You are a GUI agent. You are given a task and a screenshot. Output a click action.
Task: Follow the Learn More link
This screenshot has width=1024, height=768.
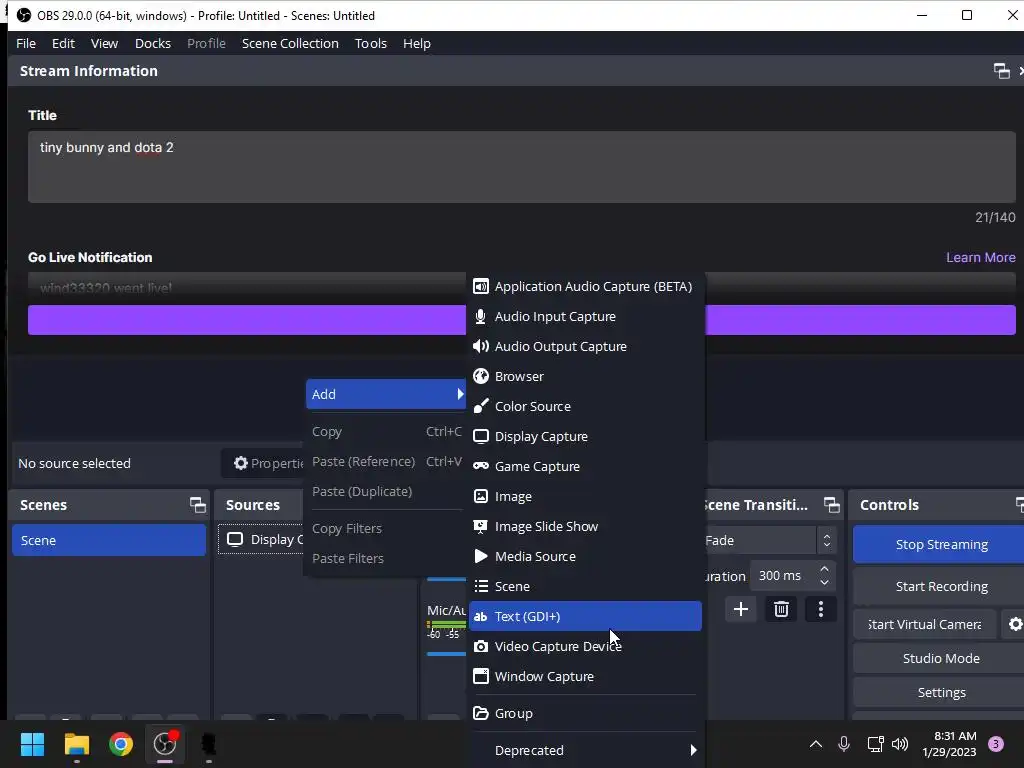980,257
